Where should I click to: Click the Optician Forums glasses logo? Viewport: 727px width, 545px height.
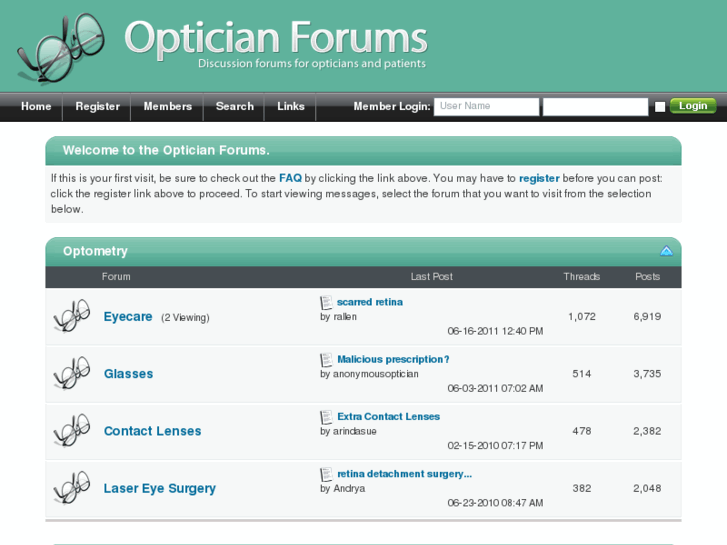coord(61,48)
